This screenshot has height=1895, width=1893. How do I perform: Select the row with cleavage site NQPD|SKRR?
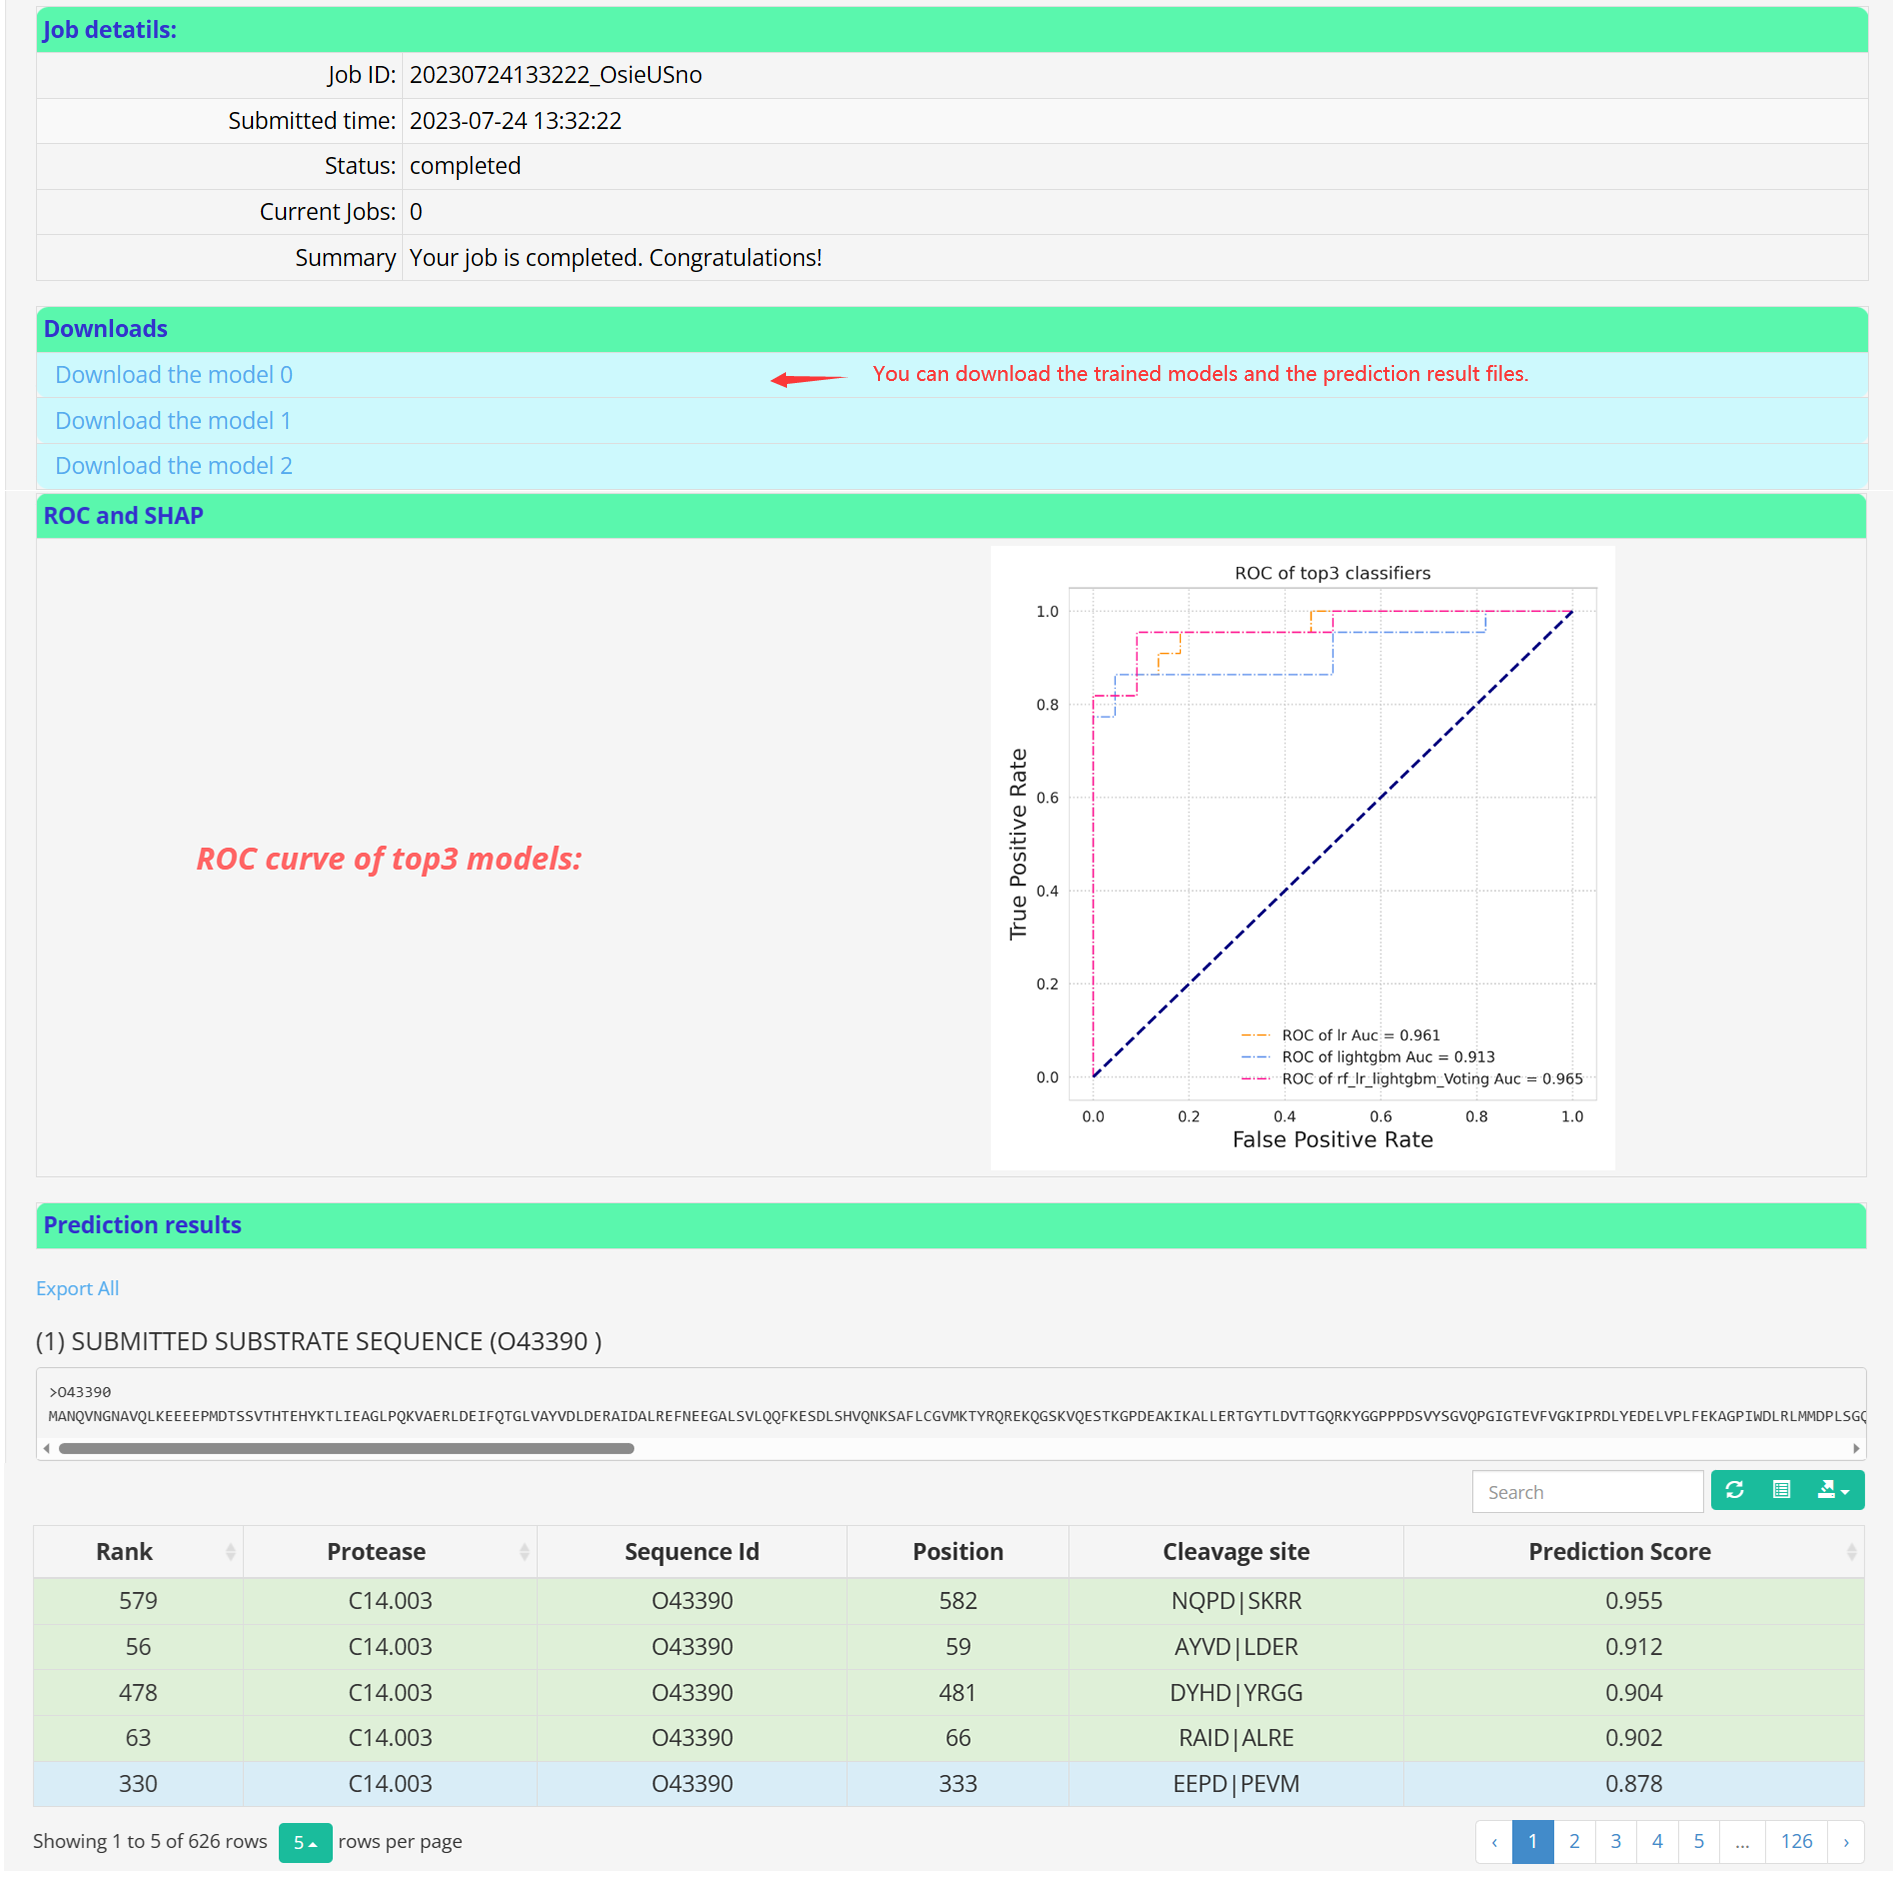click(x=949, y=1601)
